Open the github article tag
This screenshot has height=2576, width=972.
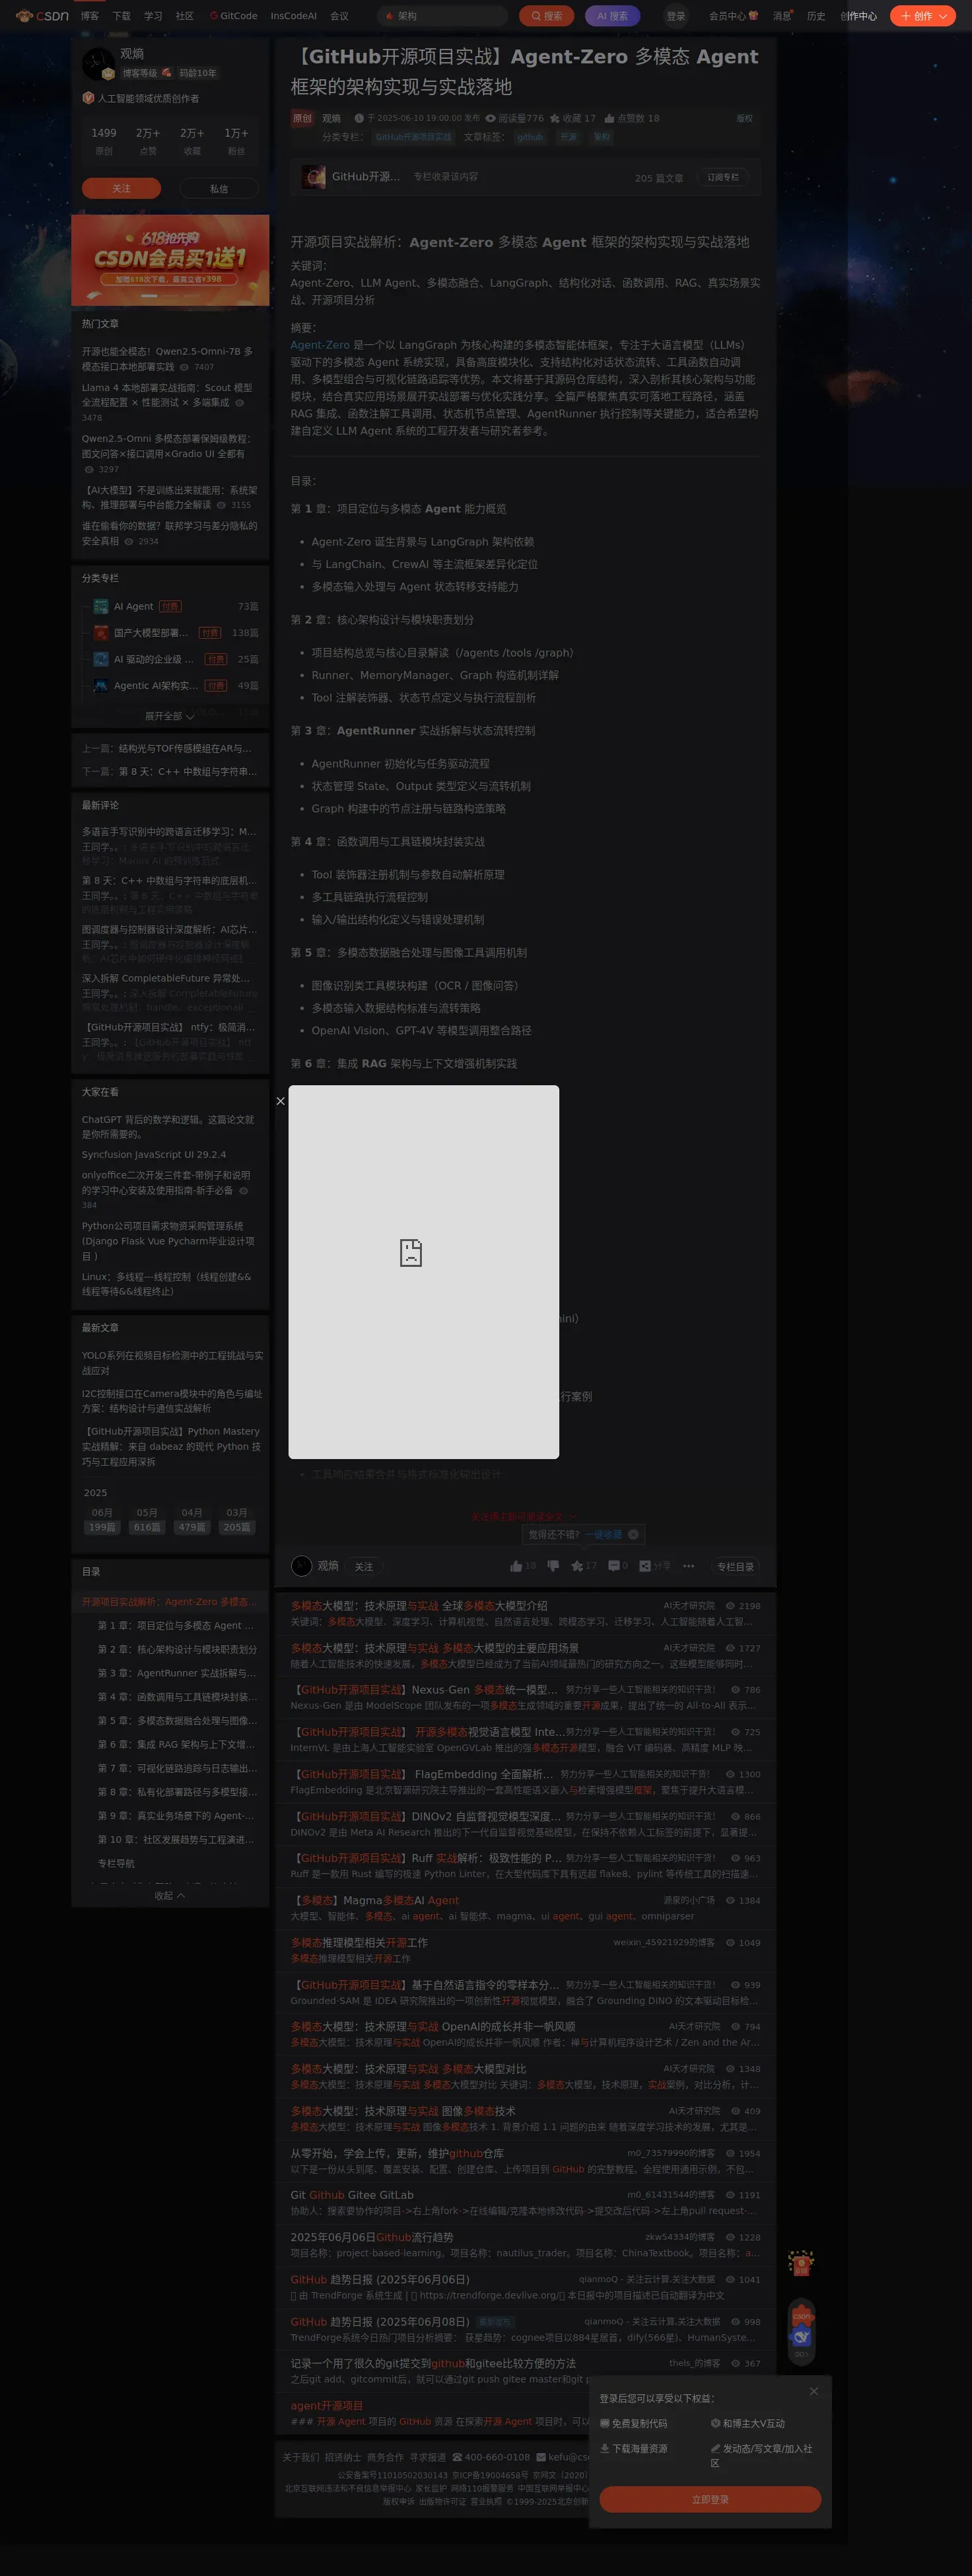[530, 137]
